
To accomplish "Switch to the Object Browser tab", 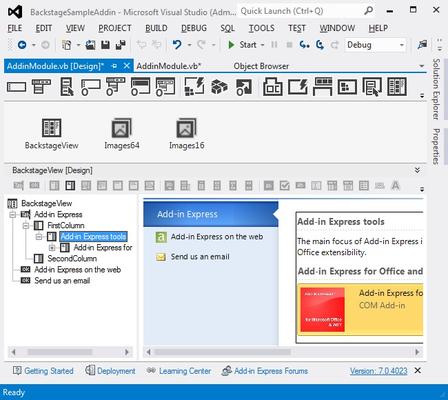I will pyautogui.click(x=261, y=66).
